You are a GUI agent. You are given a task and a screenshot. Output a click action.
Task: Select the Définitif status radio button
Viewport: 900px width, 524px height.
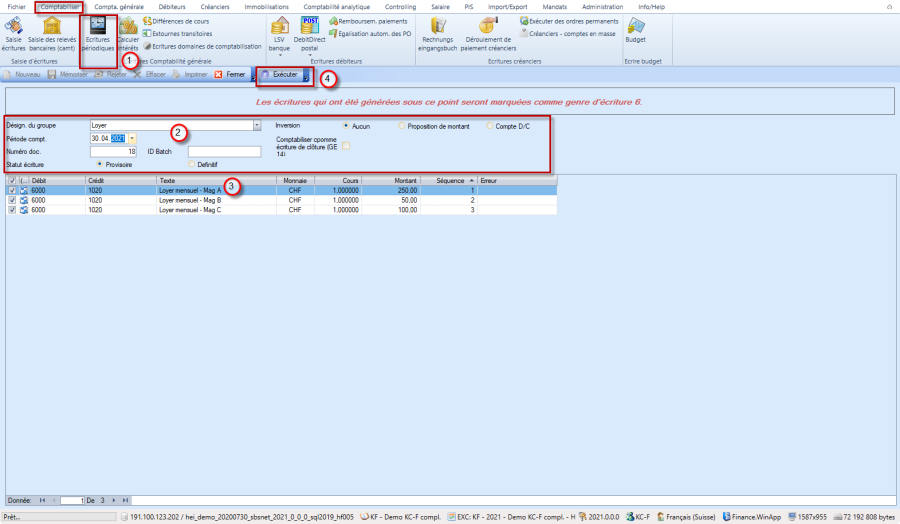[x=193, y=164]
